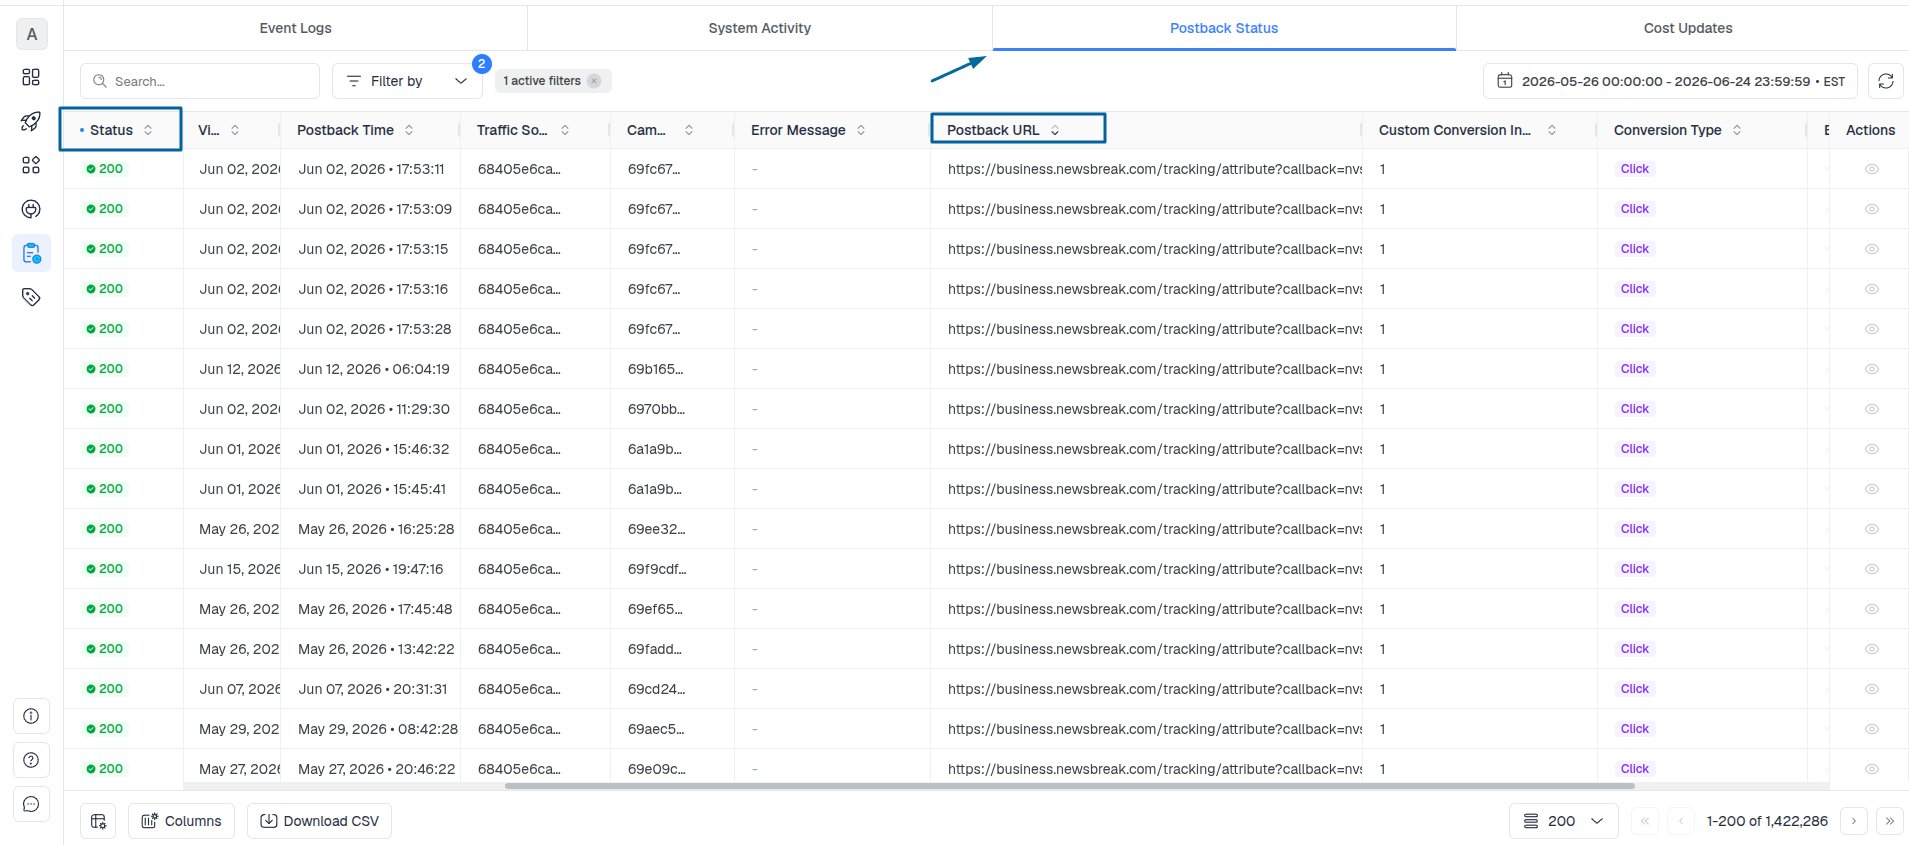Open the date range picker
Image resolution: width=1909 pixels, height=845 pixels.
[x=1670, y=81]
